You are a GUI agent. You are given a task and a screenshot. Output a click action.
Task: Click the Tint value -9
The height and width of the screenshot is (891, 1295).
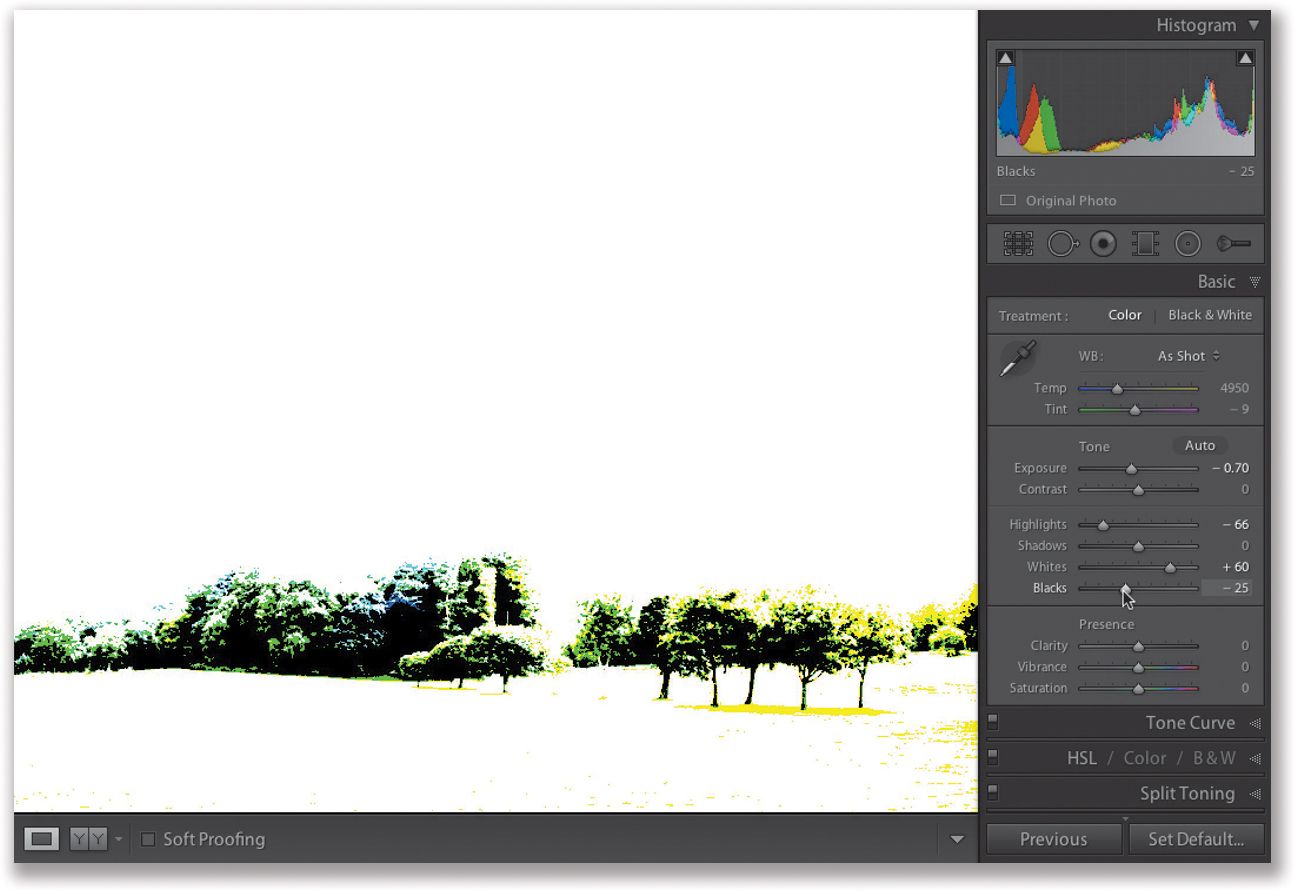pyautogui.click(x=1239, y=409)
